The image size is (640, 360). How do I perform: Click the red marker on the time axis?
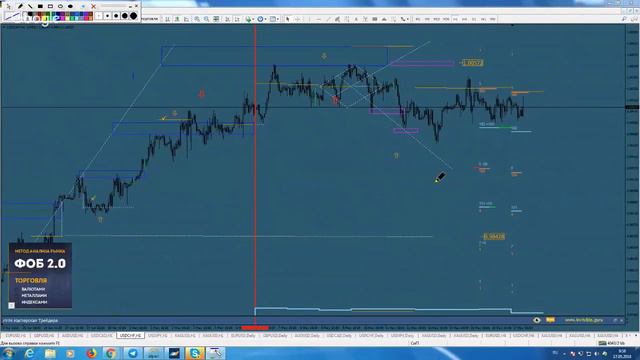[255, 328]
